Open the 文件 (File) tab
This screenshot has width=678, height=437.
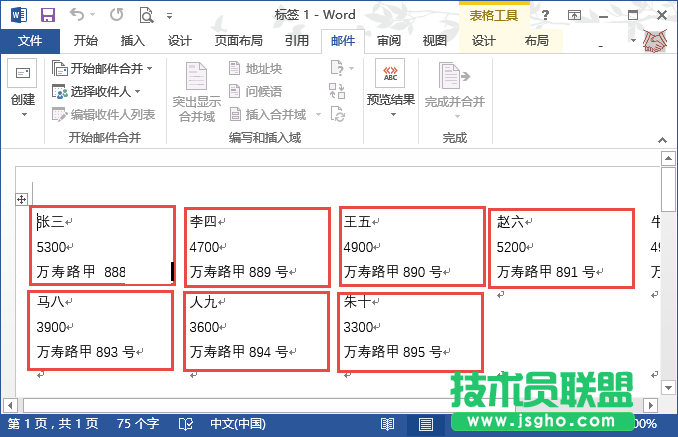tap(30, 41)
